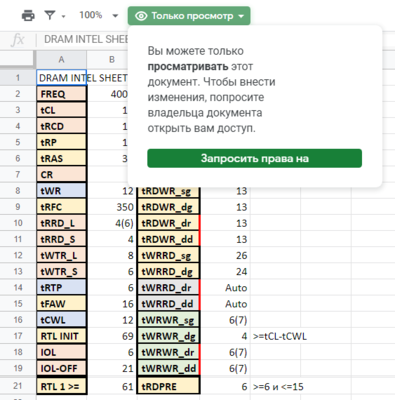Expand the Только просмотр dropdown arrow
Viewport: 395px width, 400px height.
coord(241,16)
